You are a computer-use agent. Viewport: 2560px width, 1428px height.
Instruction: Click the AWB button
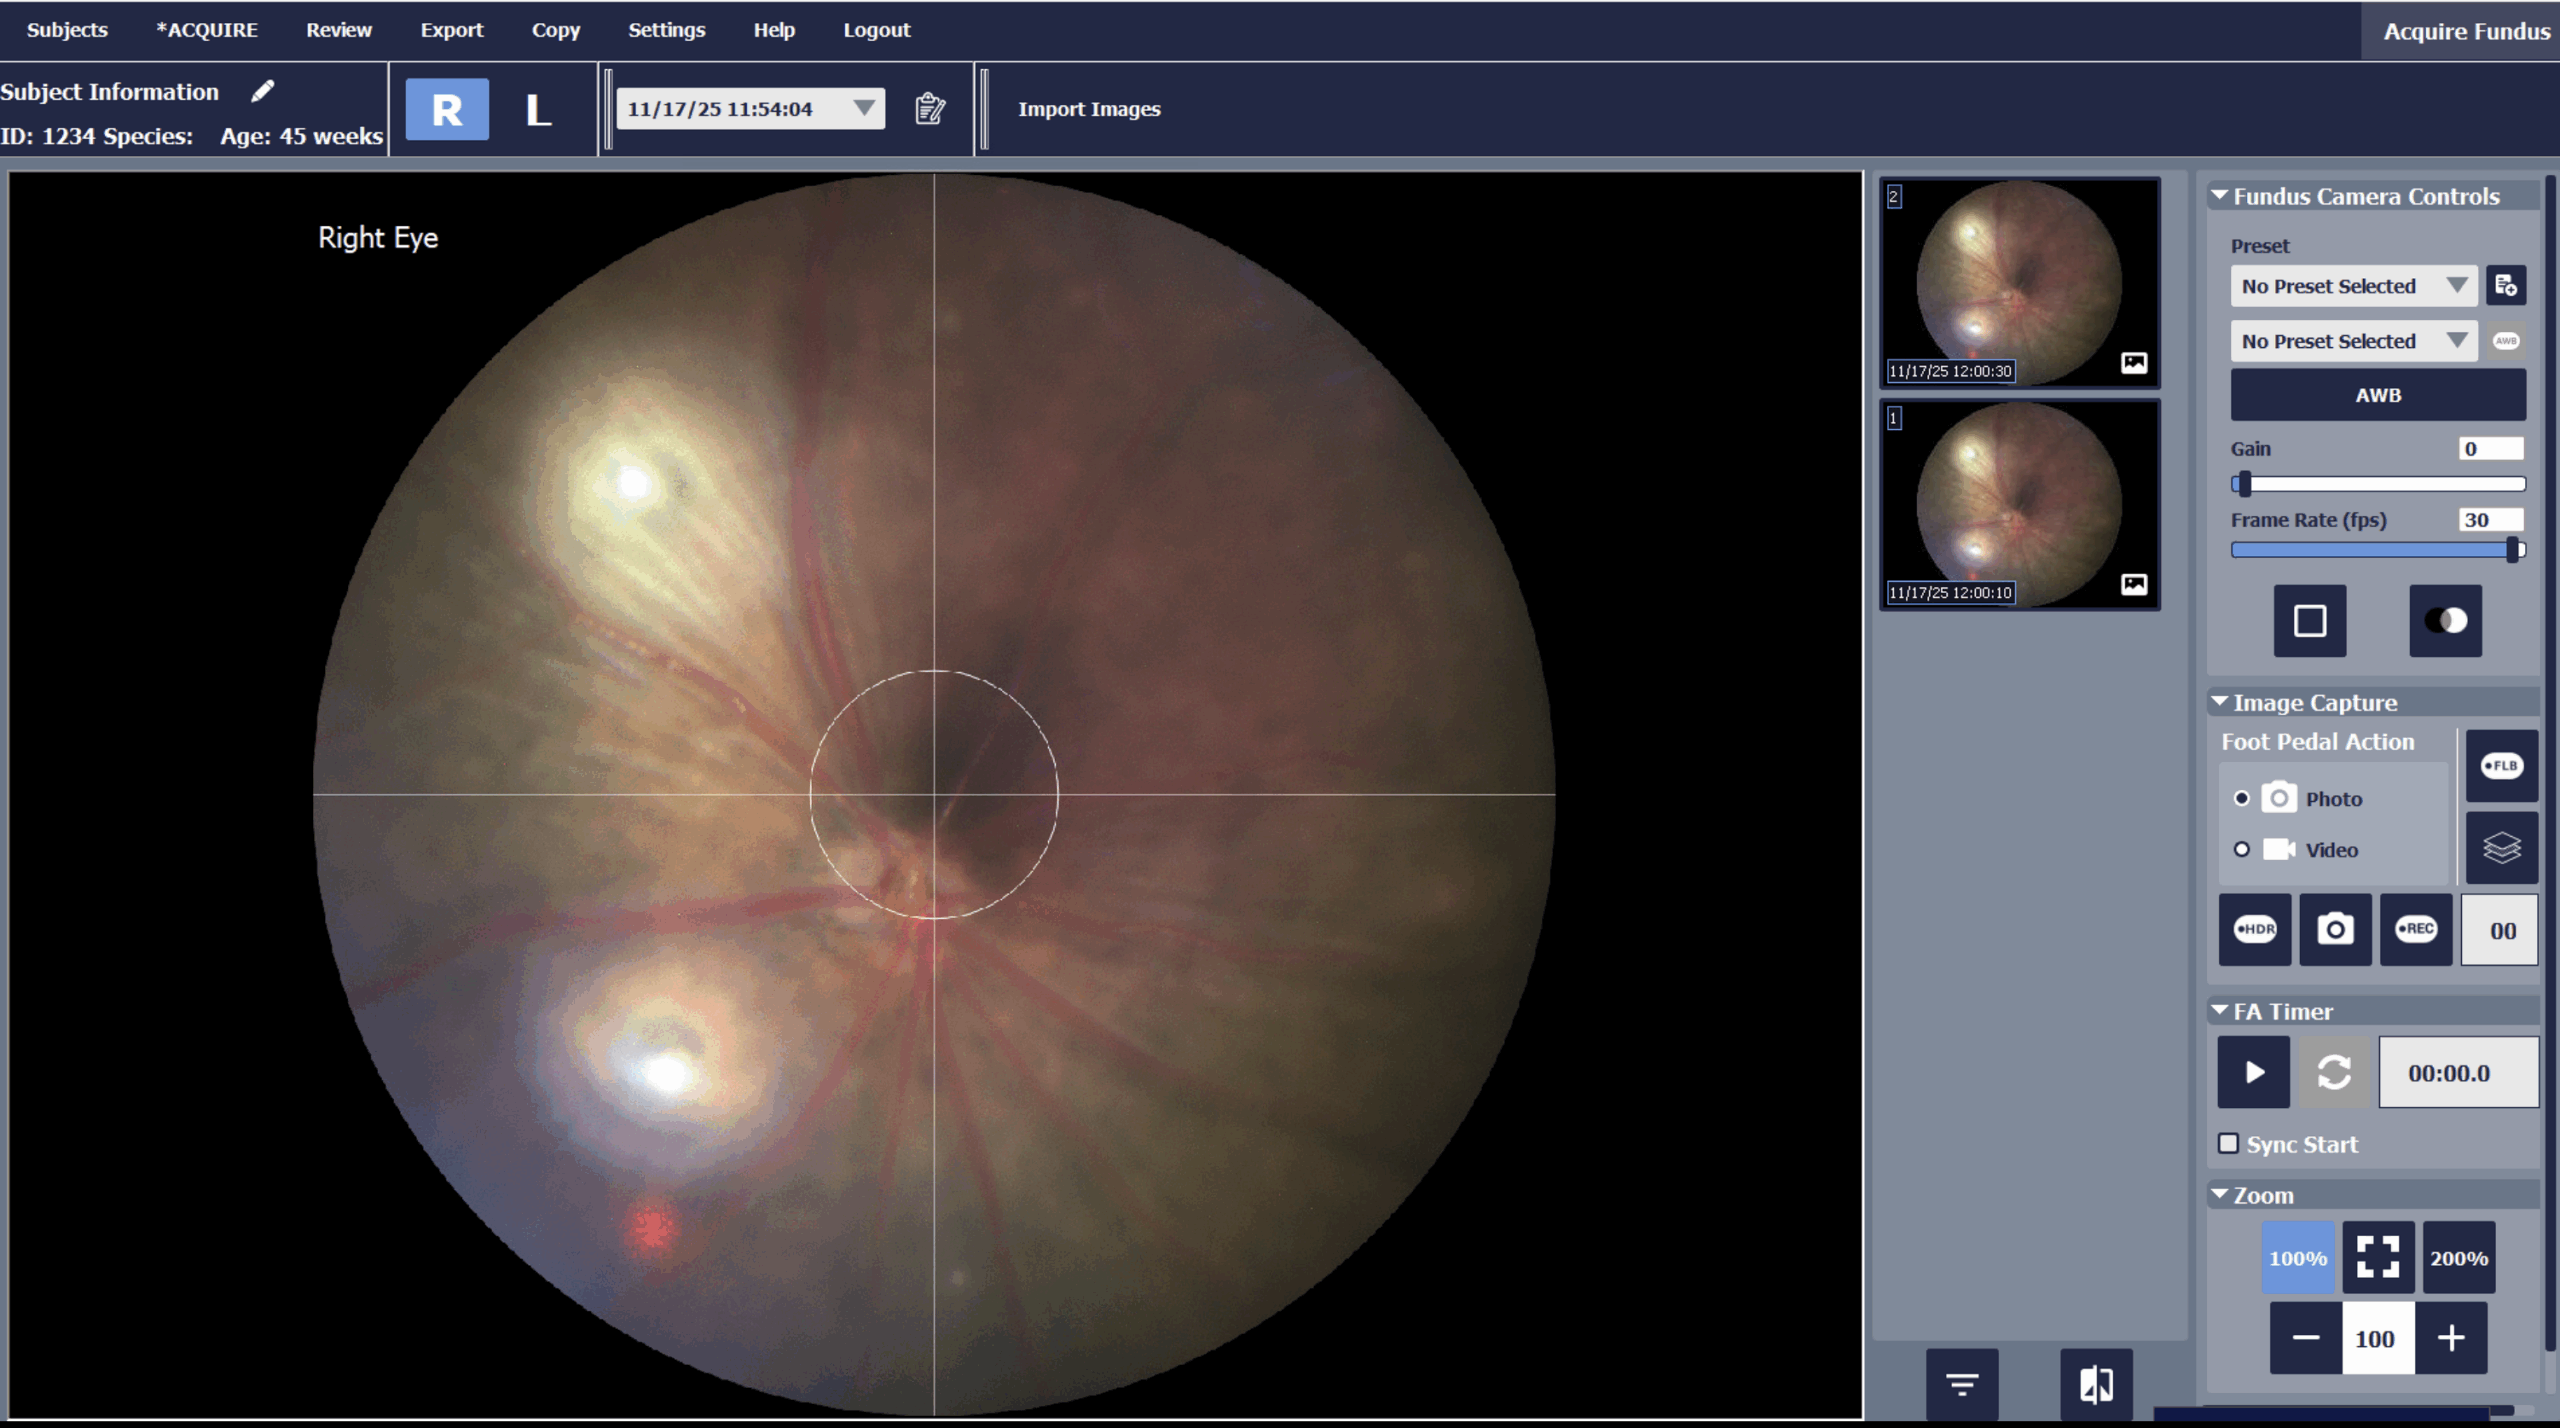pyautogui.click(x=2377, y=395)
